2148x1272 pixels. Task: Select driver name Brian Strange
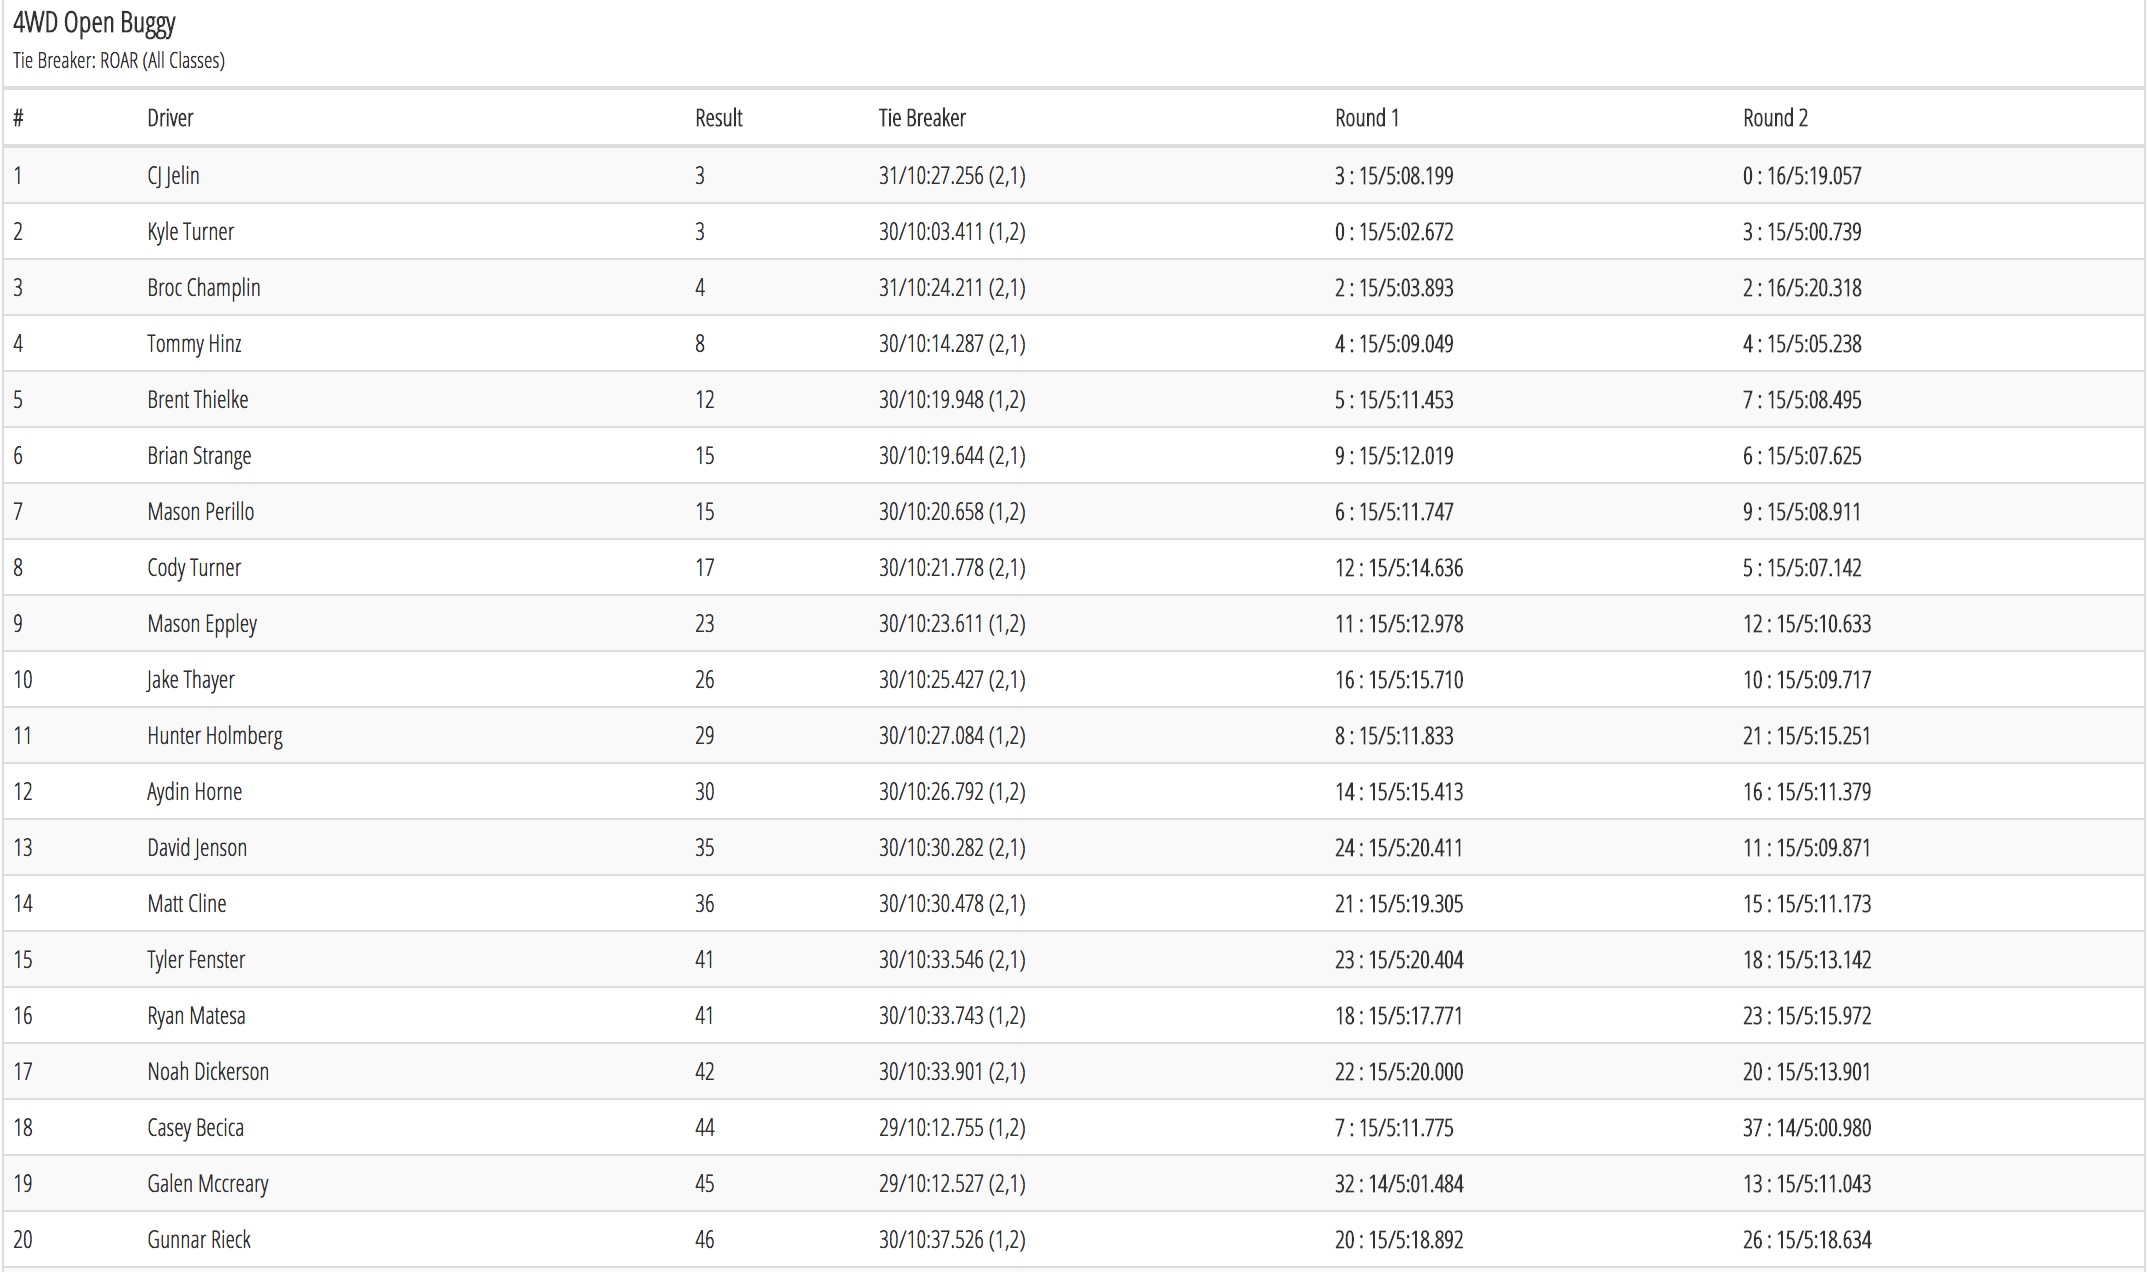[199, 456]
